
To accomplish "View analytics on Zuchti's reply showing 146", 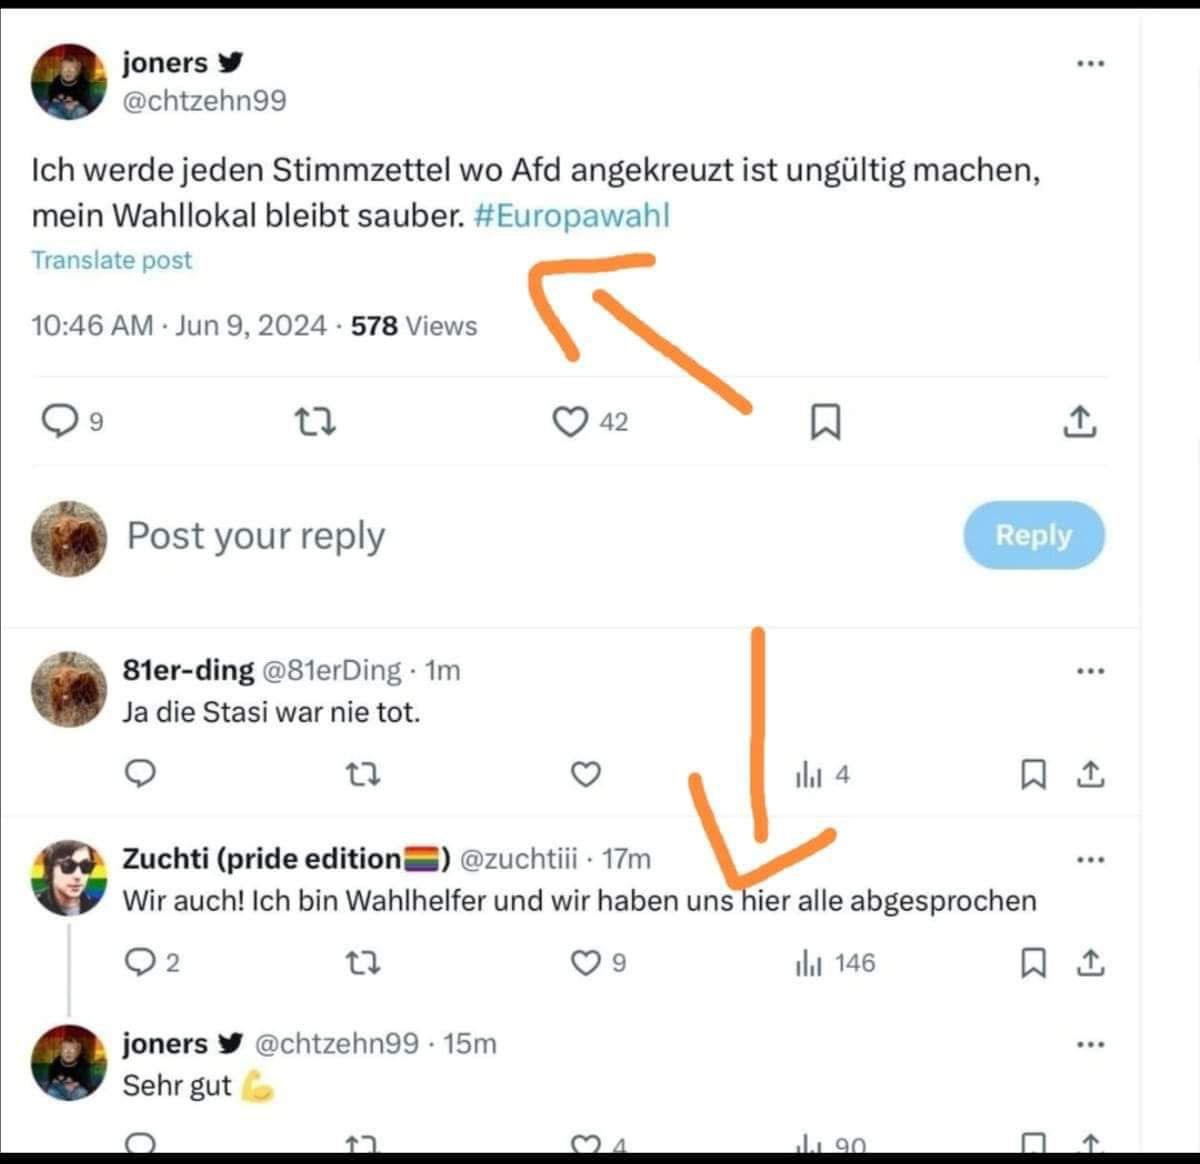I will click(x=835, y=963).
